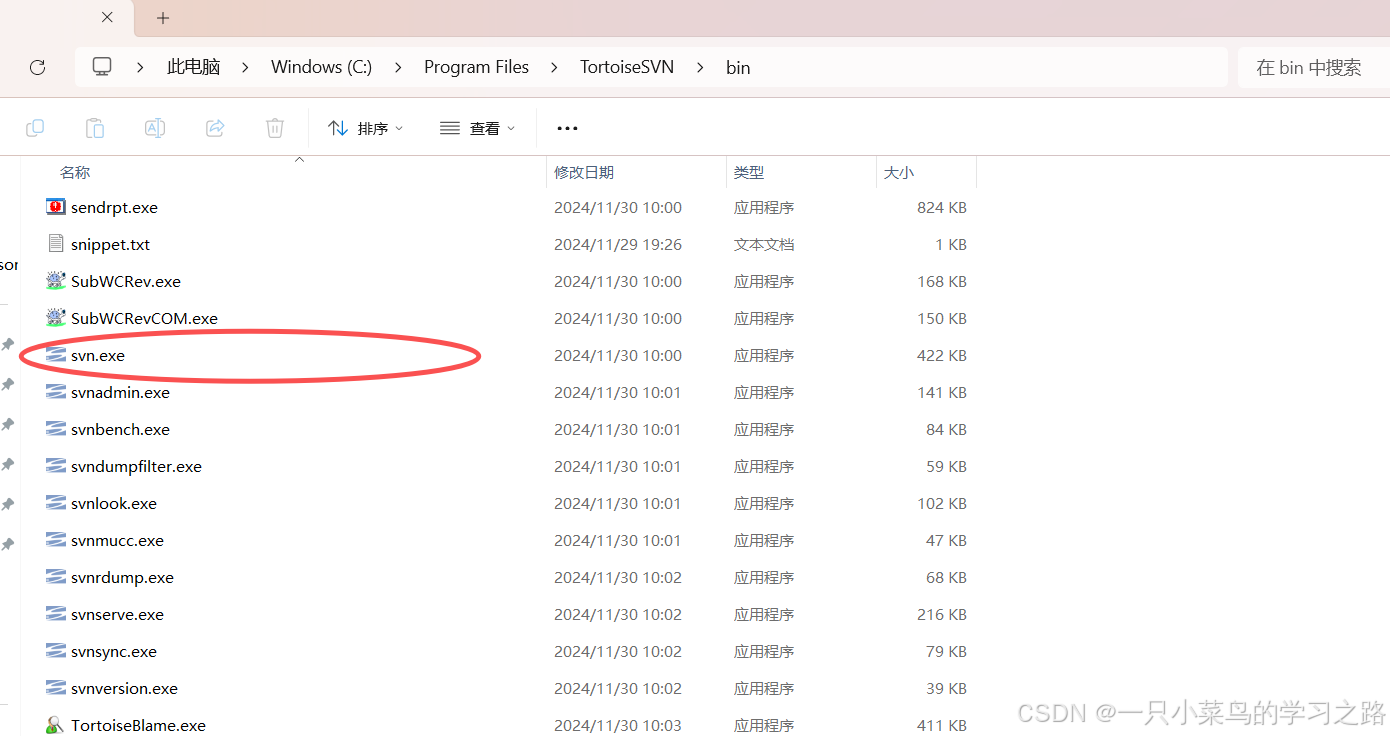Click the 文本文档 type cell of snippet.txt
Image resolution: width=1390 pixels, height=736 pixels.
coord(764,244)
